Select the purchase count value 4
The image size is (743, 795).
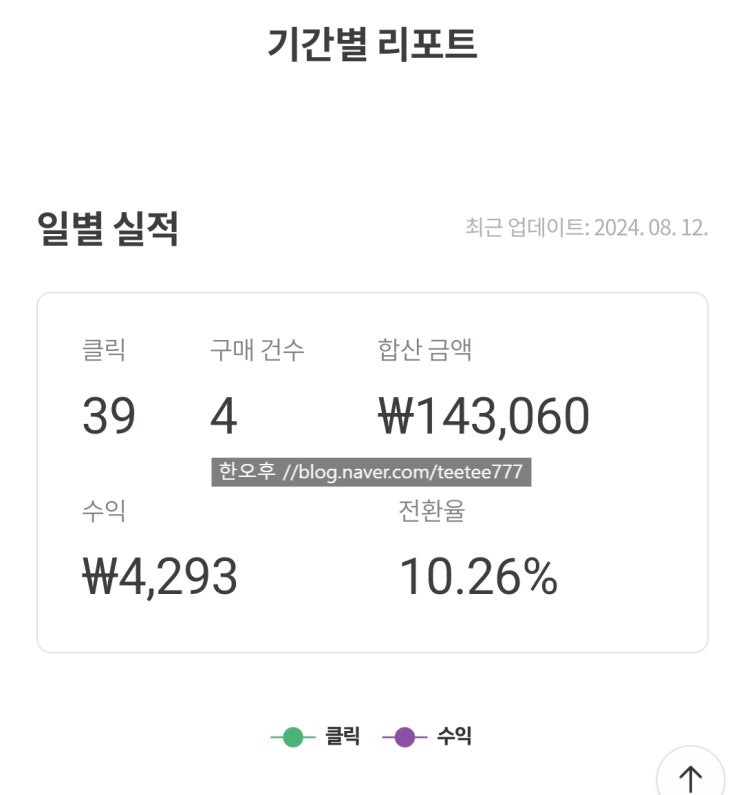click(x=223, y=416)
